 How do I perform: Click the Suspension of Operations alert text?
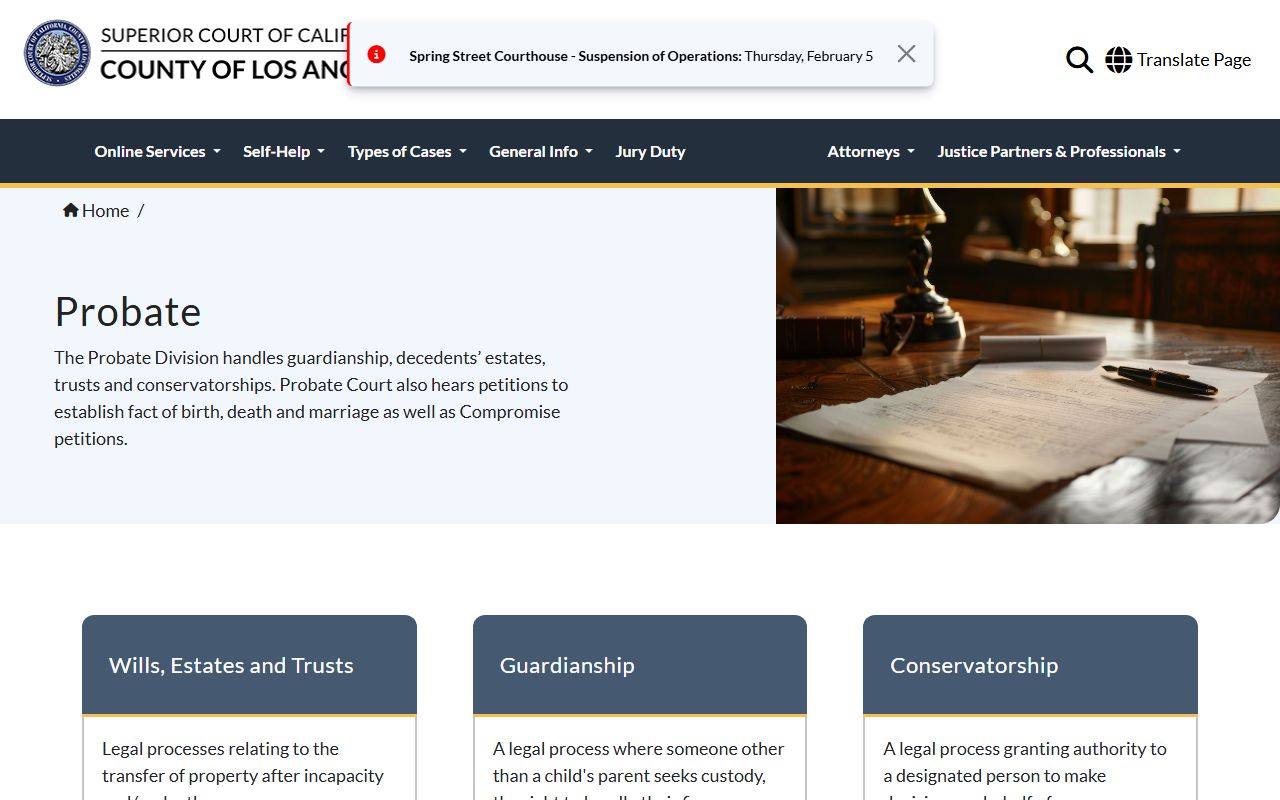pyautogui.click(x=641, y=56)
